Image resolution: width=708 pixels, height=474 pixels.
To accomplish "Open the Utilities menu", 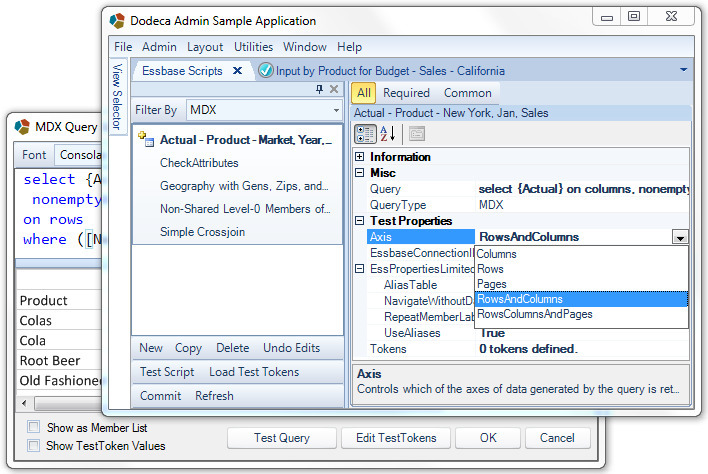I will click(x=253, y=47).
